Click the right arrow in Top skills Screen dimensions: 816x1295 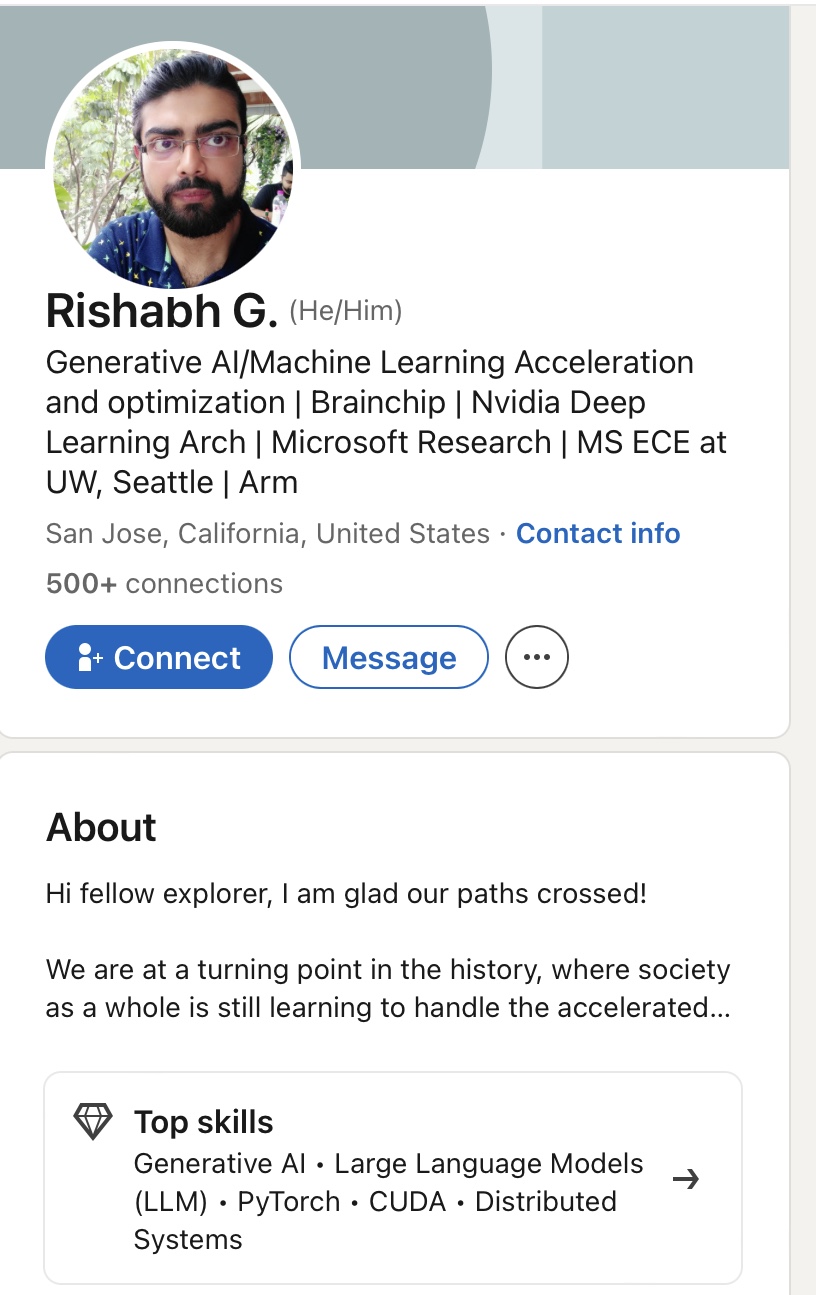pos(686,1180)
